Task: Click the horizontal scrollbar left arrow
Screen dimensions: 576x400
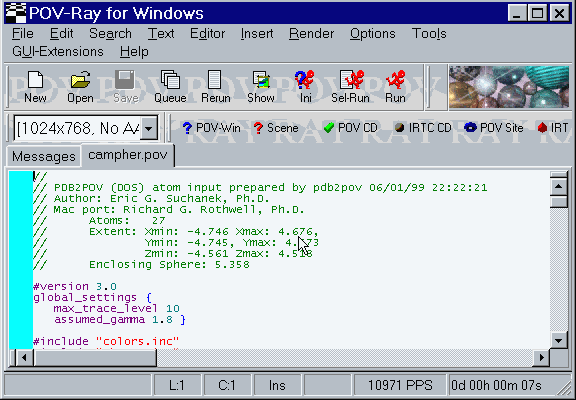Action: pos(25,357)
